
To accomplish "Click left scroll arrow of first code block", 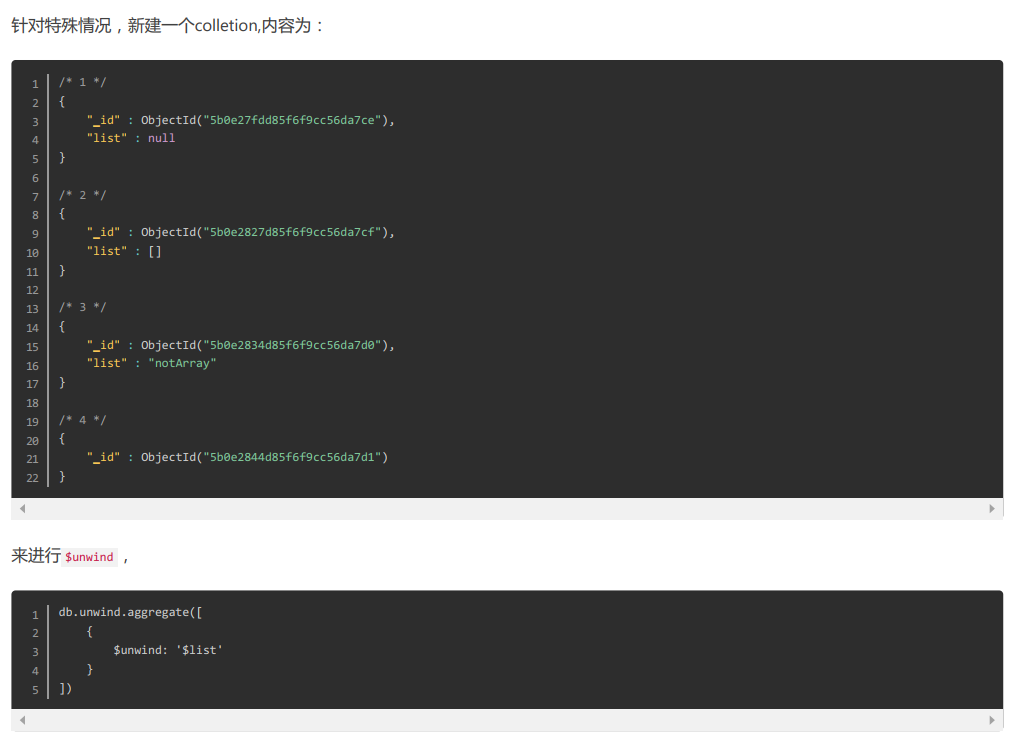I will pyautogui.click(x=23, y=509).
